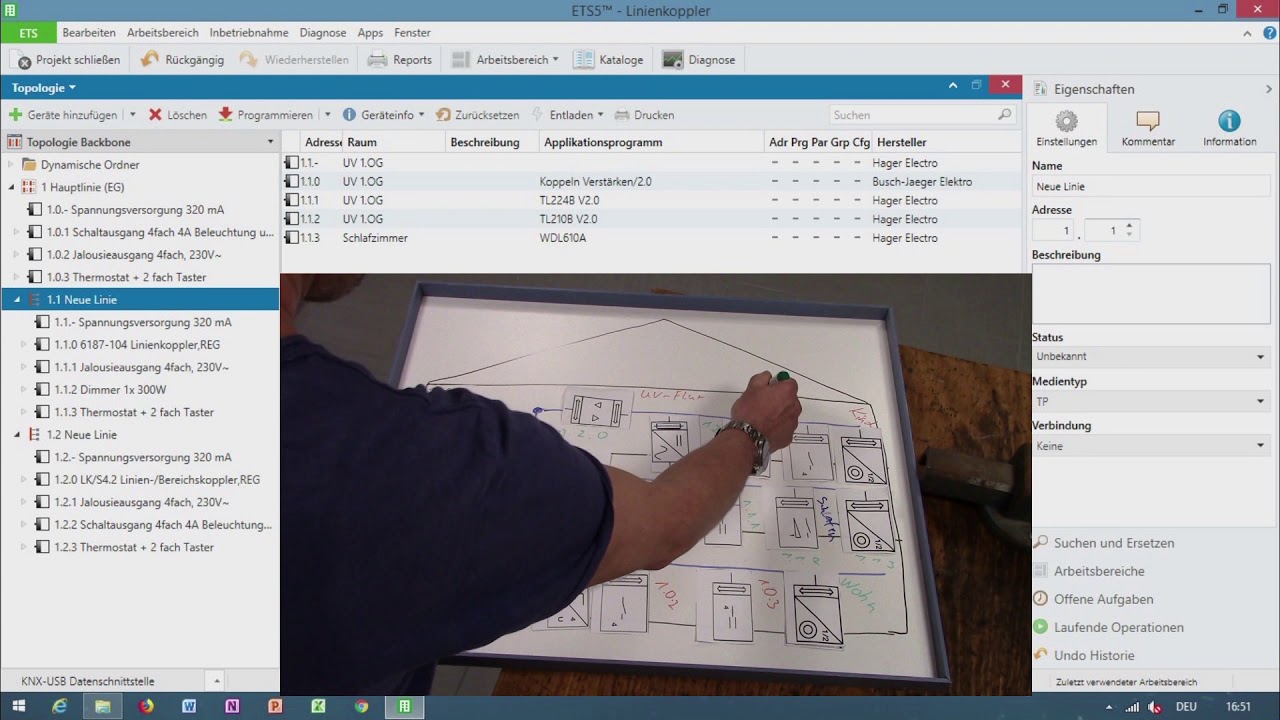The image size is (1280, 720).
Task: Open the Kommentar tab in Eigenschaften
Action: [x=1148, y=129]
